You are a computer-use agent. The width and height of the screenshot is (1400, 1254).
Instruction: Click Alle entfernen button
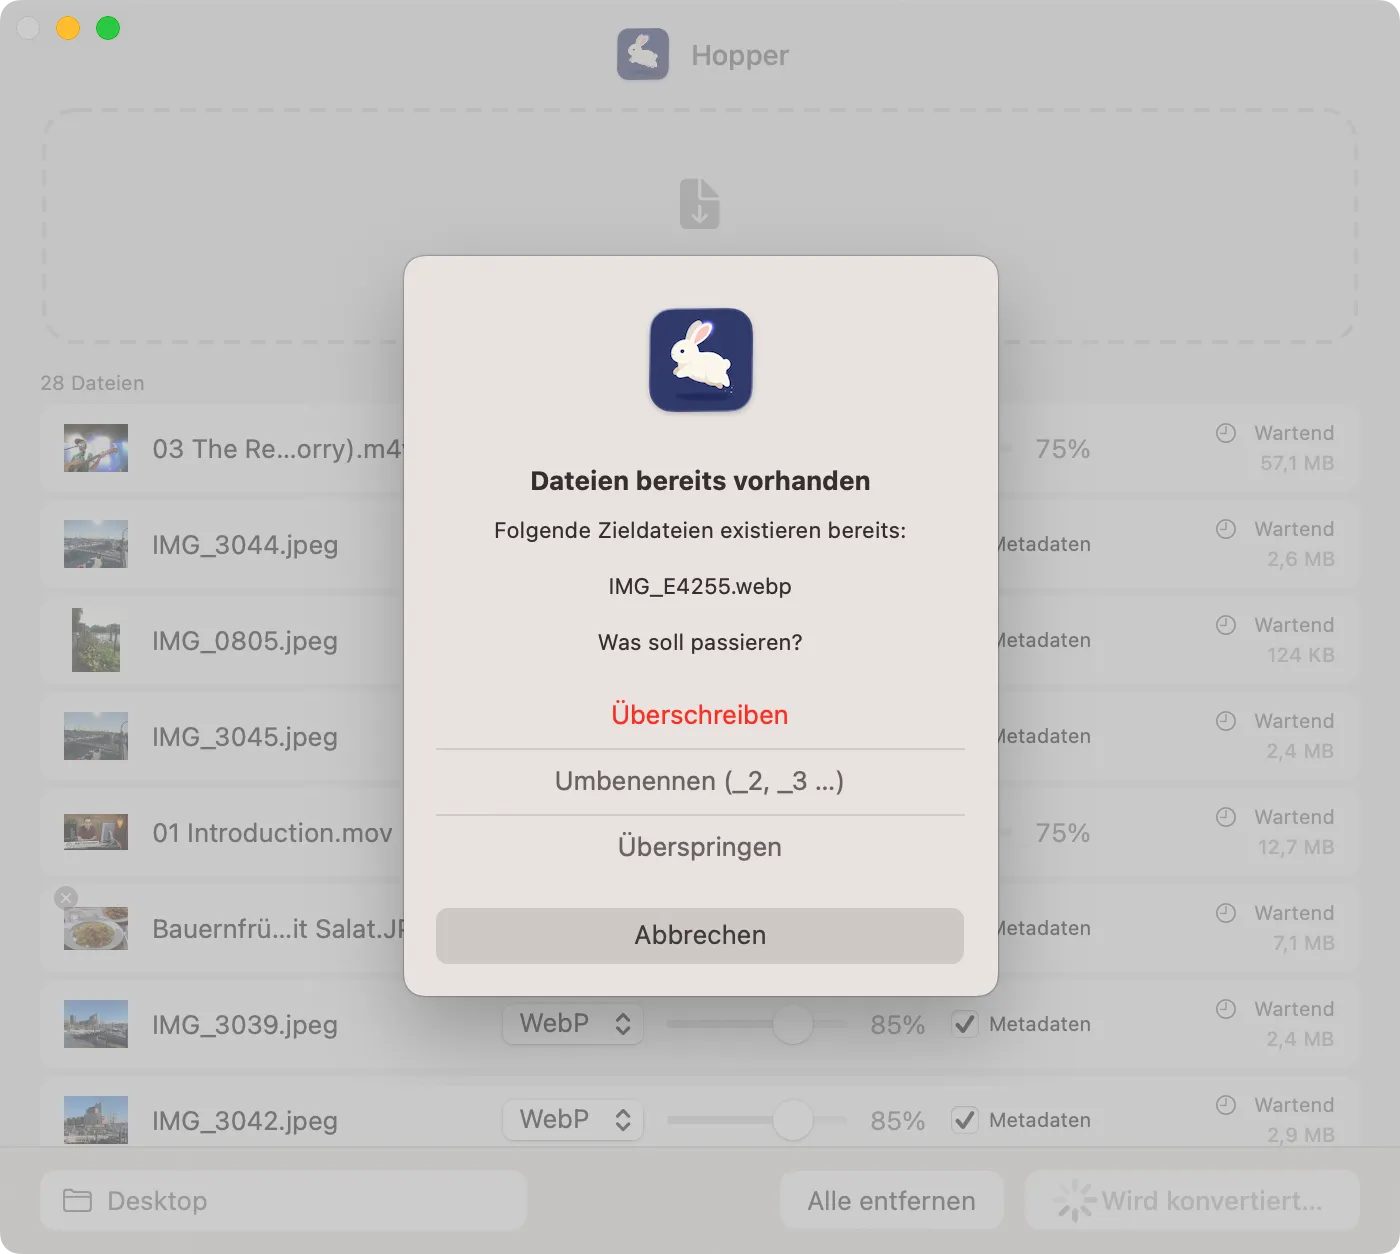click(891, 1200)
